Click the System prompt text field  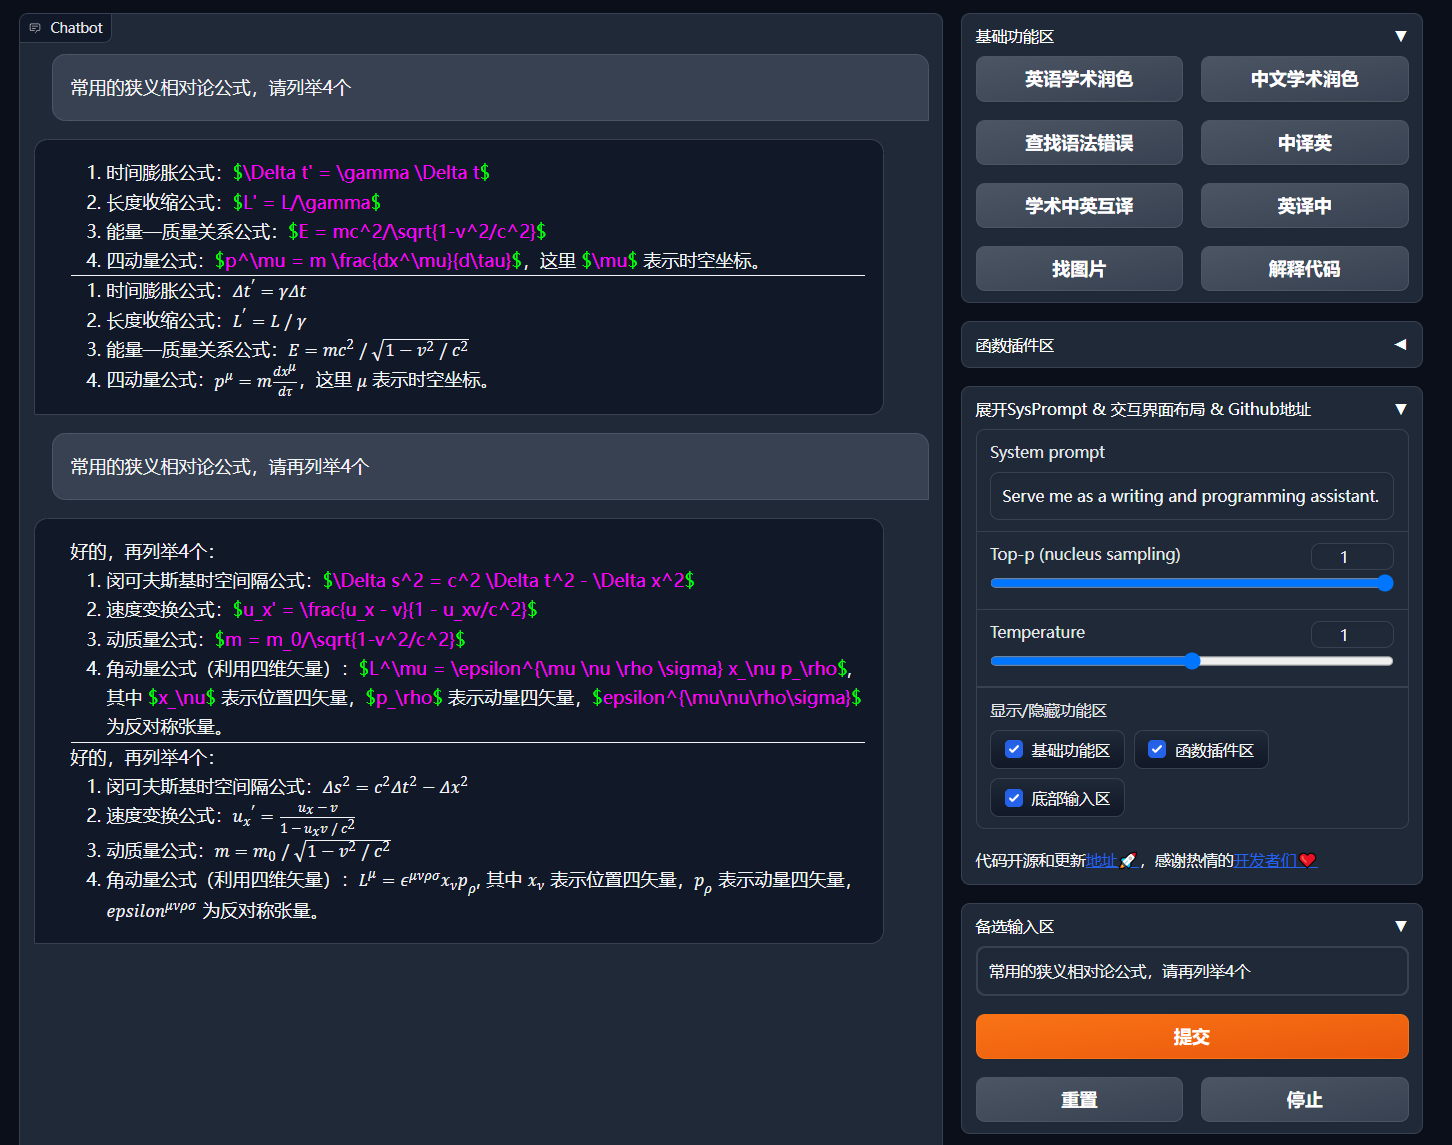1190,496
